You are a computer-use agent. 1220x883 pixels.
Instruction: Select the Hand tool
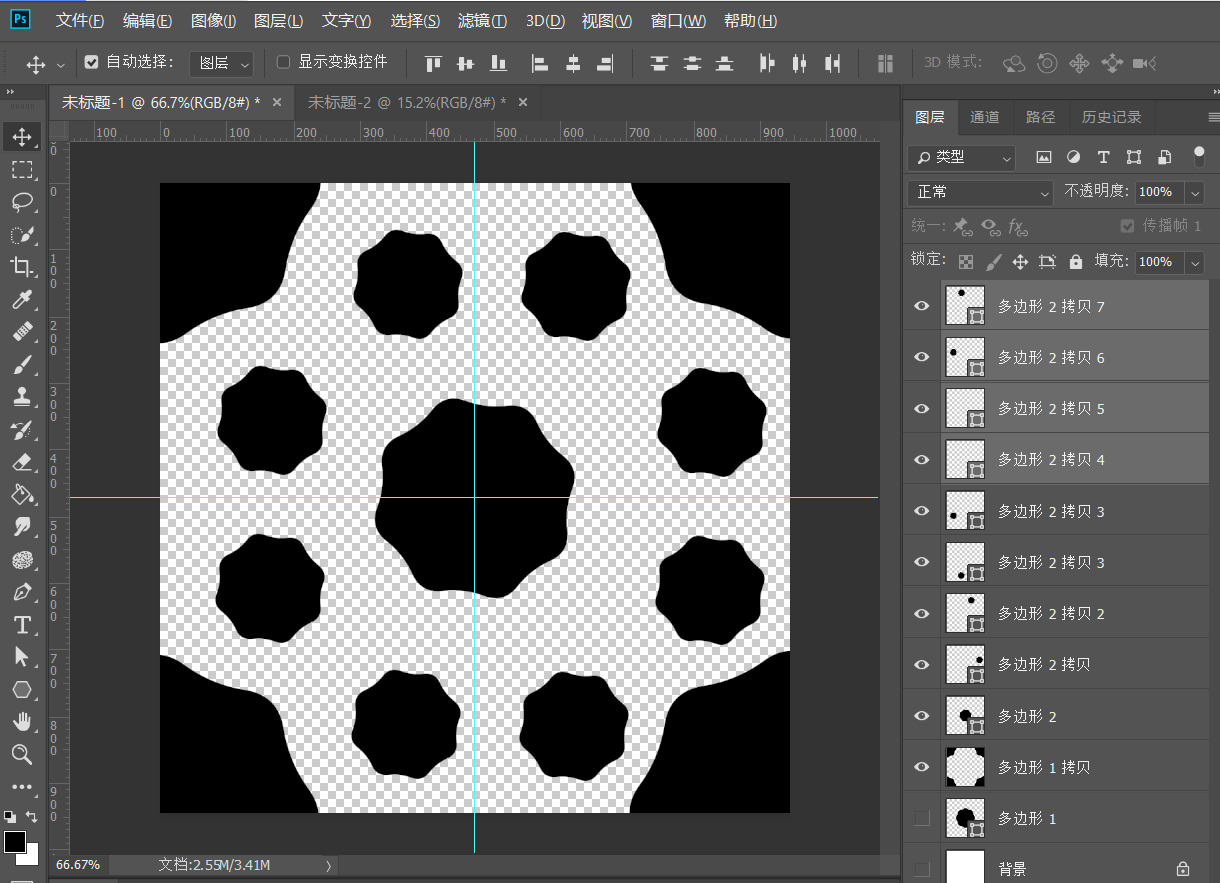[22, 722]
